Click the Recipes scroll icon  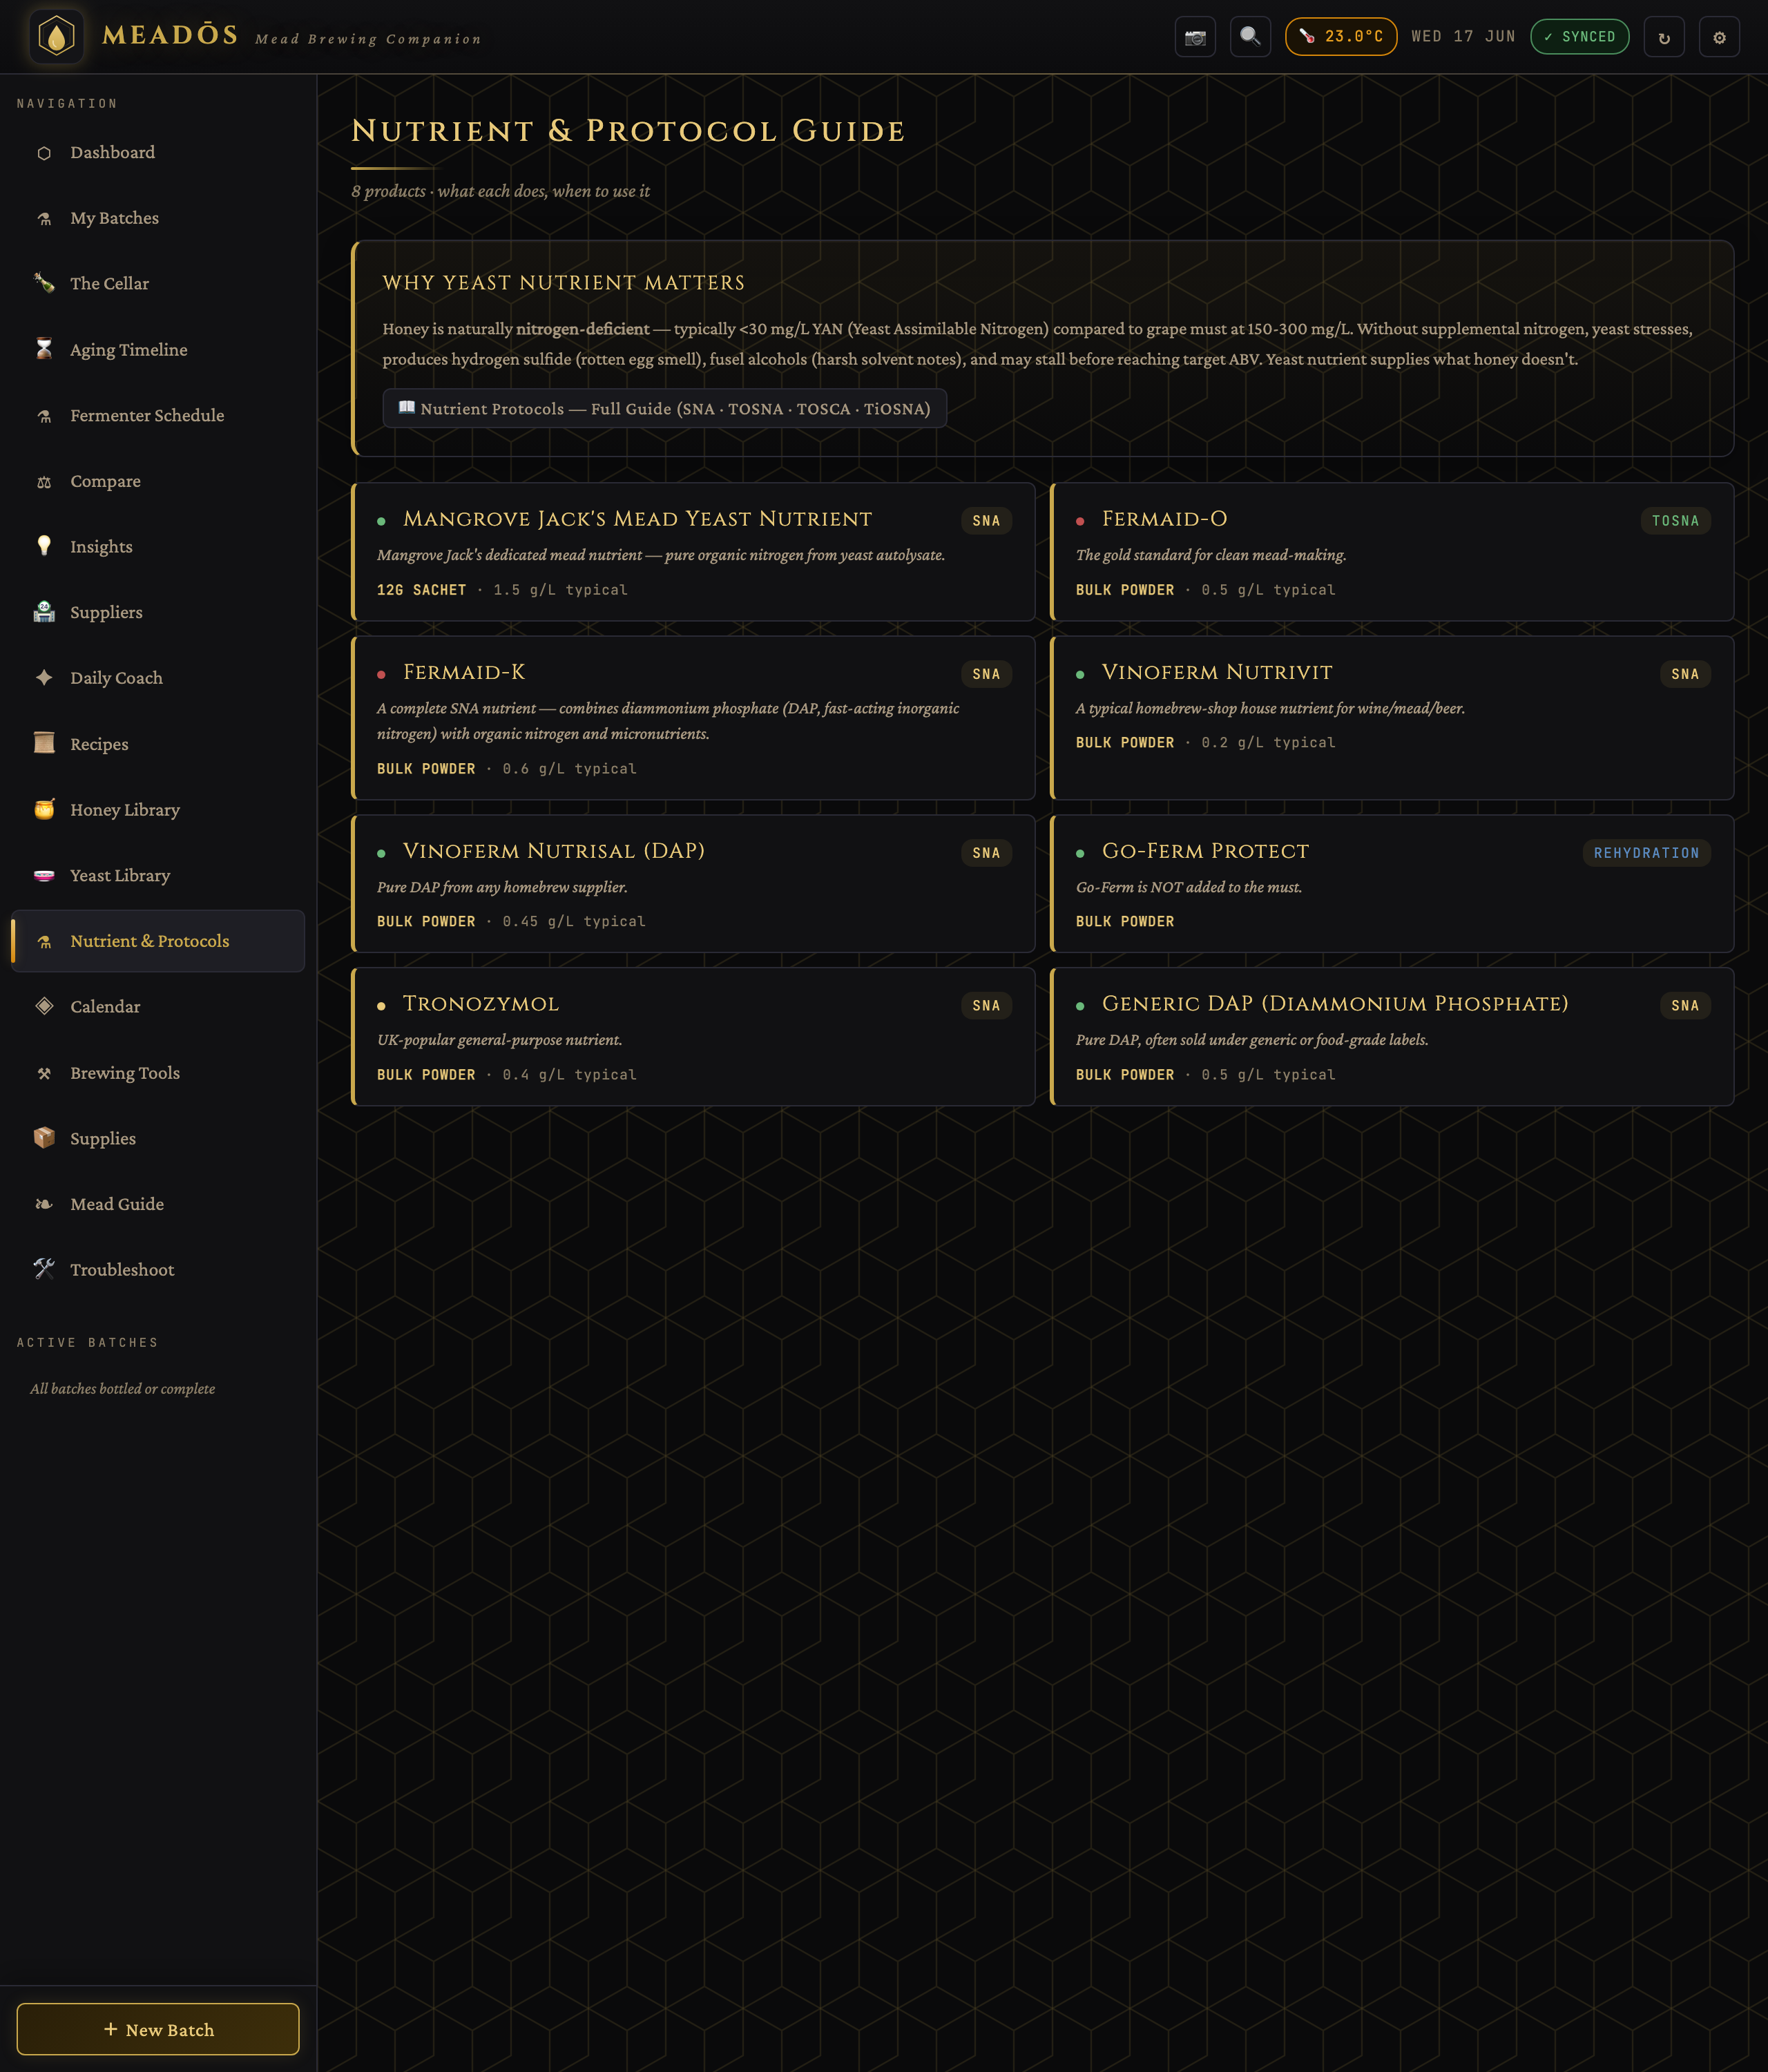point(44,743)
